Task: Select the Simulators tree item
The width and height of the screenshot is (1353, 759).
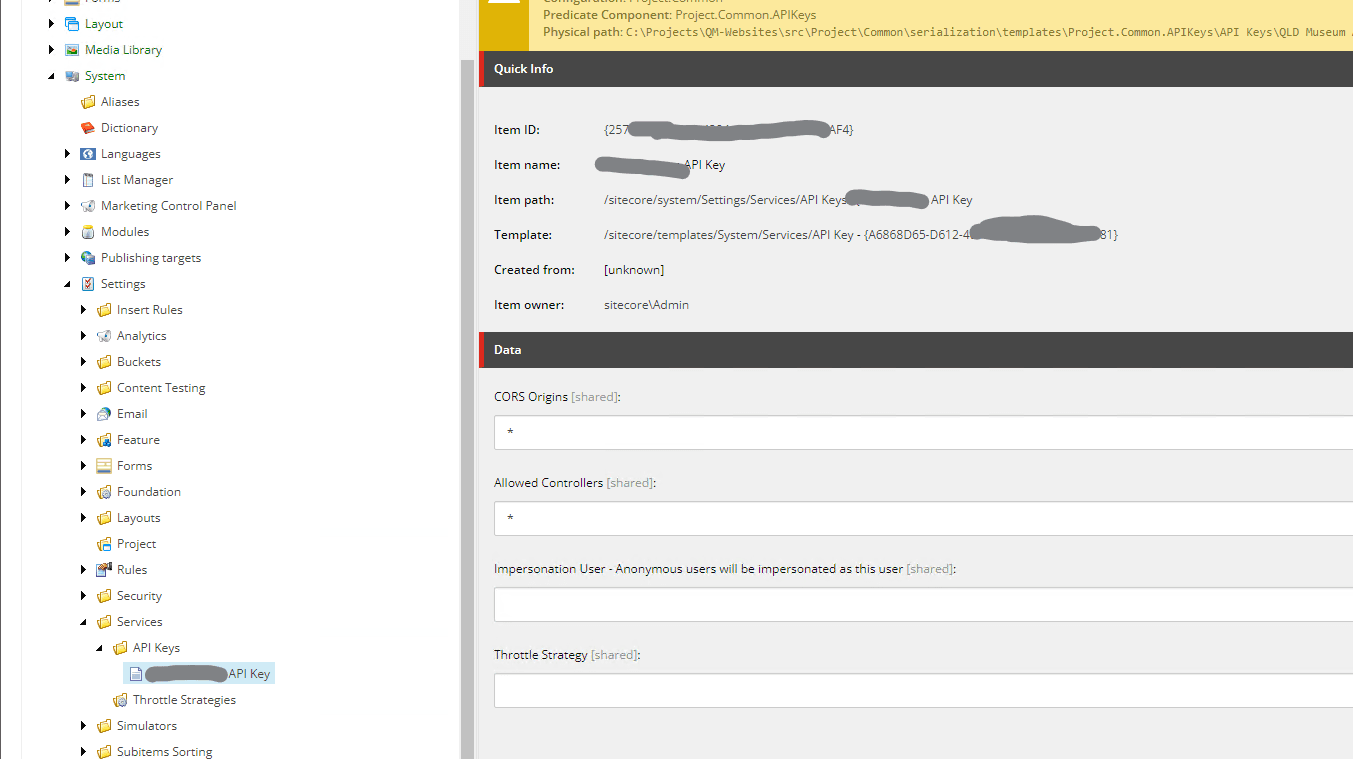Action: 147,726
